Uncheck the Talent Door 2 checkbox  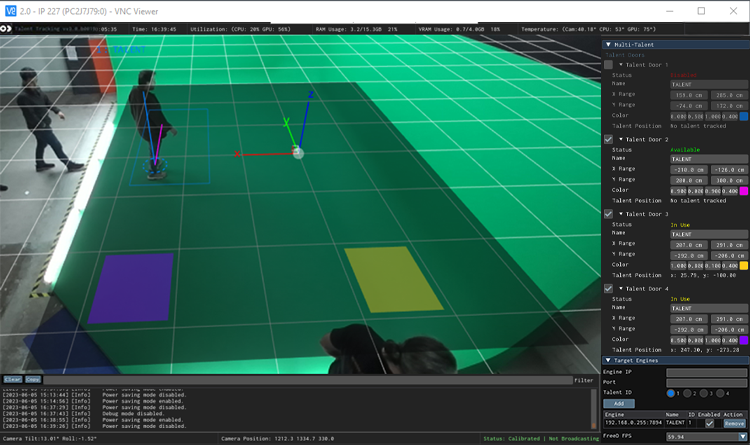click(608, 139)
